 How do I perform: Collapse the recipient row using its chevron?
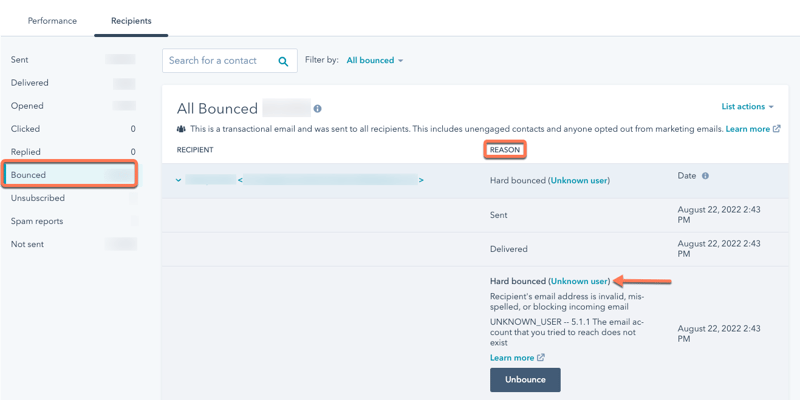tap(178, 181)
